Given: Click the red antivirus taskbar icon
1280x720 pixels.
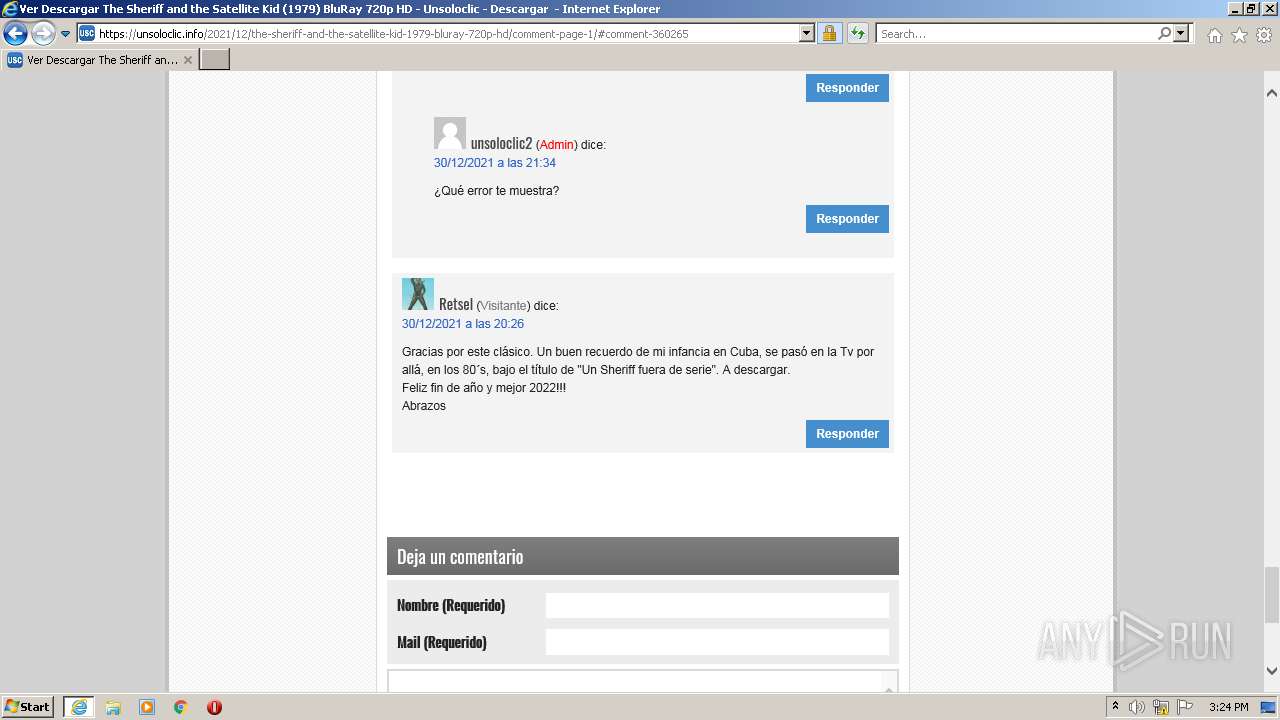Looking at the screenshot, I should click(x=214, y=707).
